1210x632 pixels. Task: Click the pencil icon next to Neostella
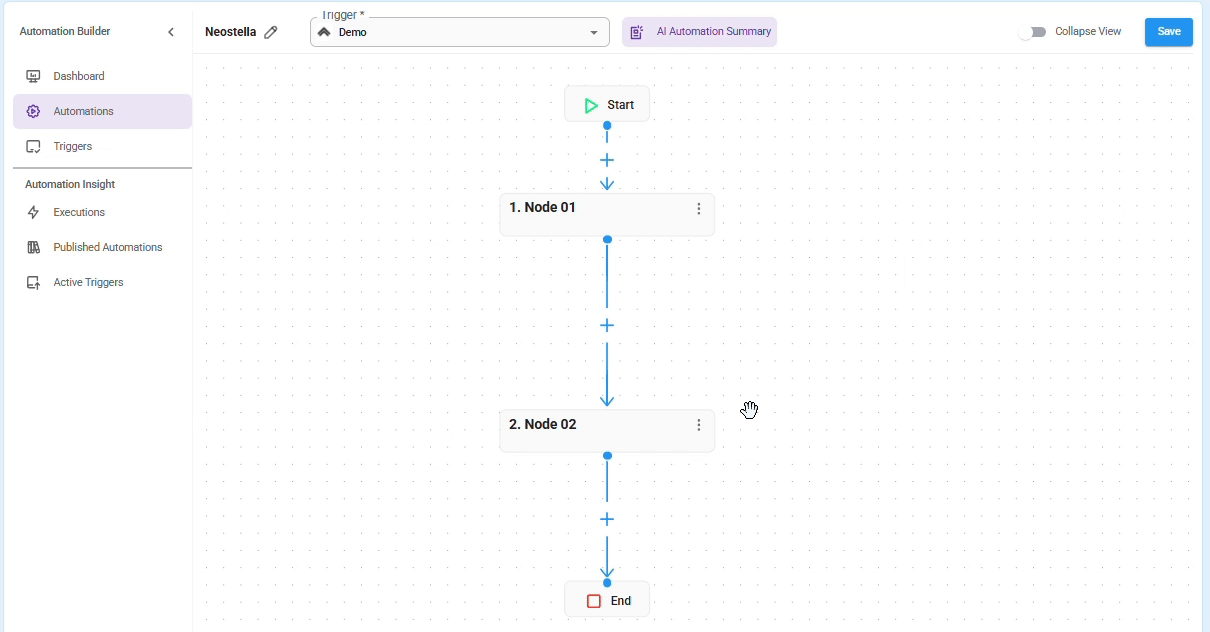point(271,32)
